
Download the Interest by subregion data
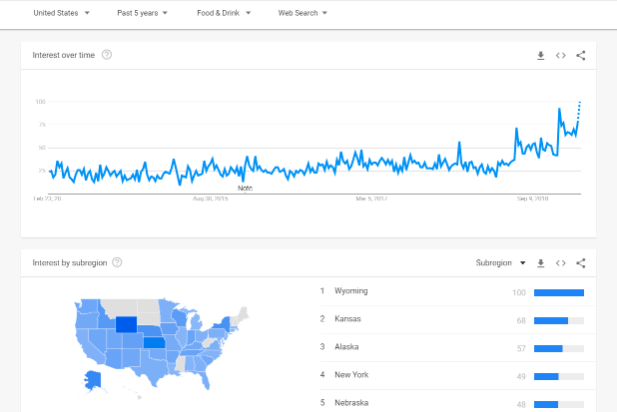tap(541, 263)
